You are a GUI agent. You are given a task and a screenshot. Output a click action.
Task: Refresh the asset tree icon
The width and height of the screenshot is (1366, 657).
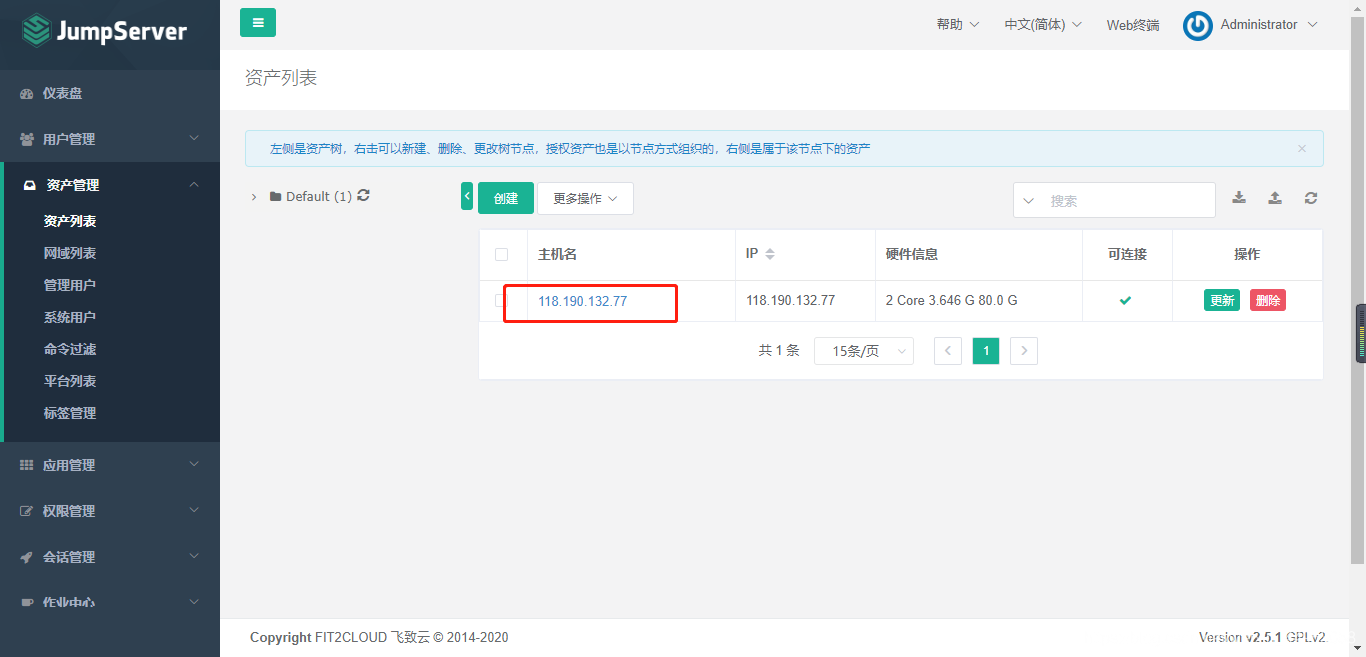(363, 196)
